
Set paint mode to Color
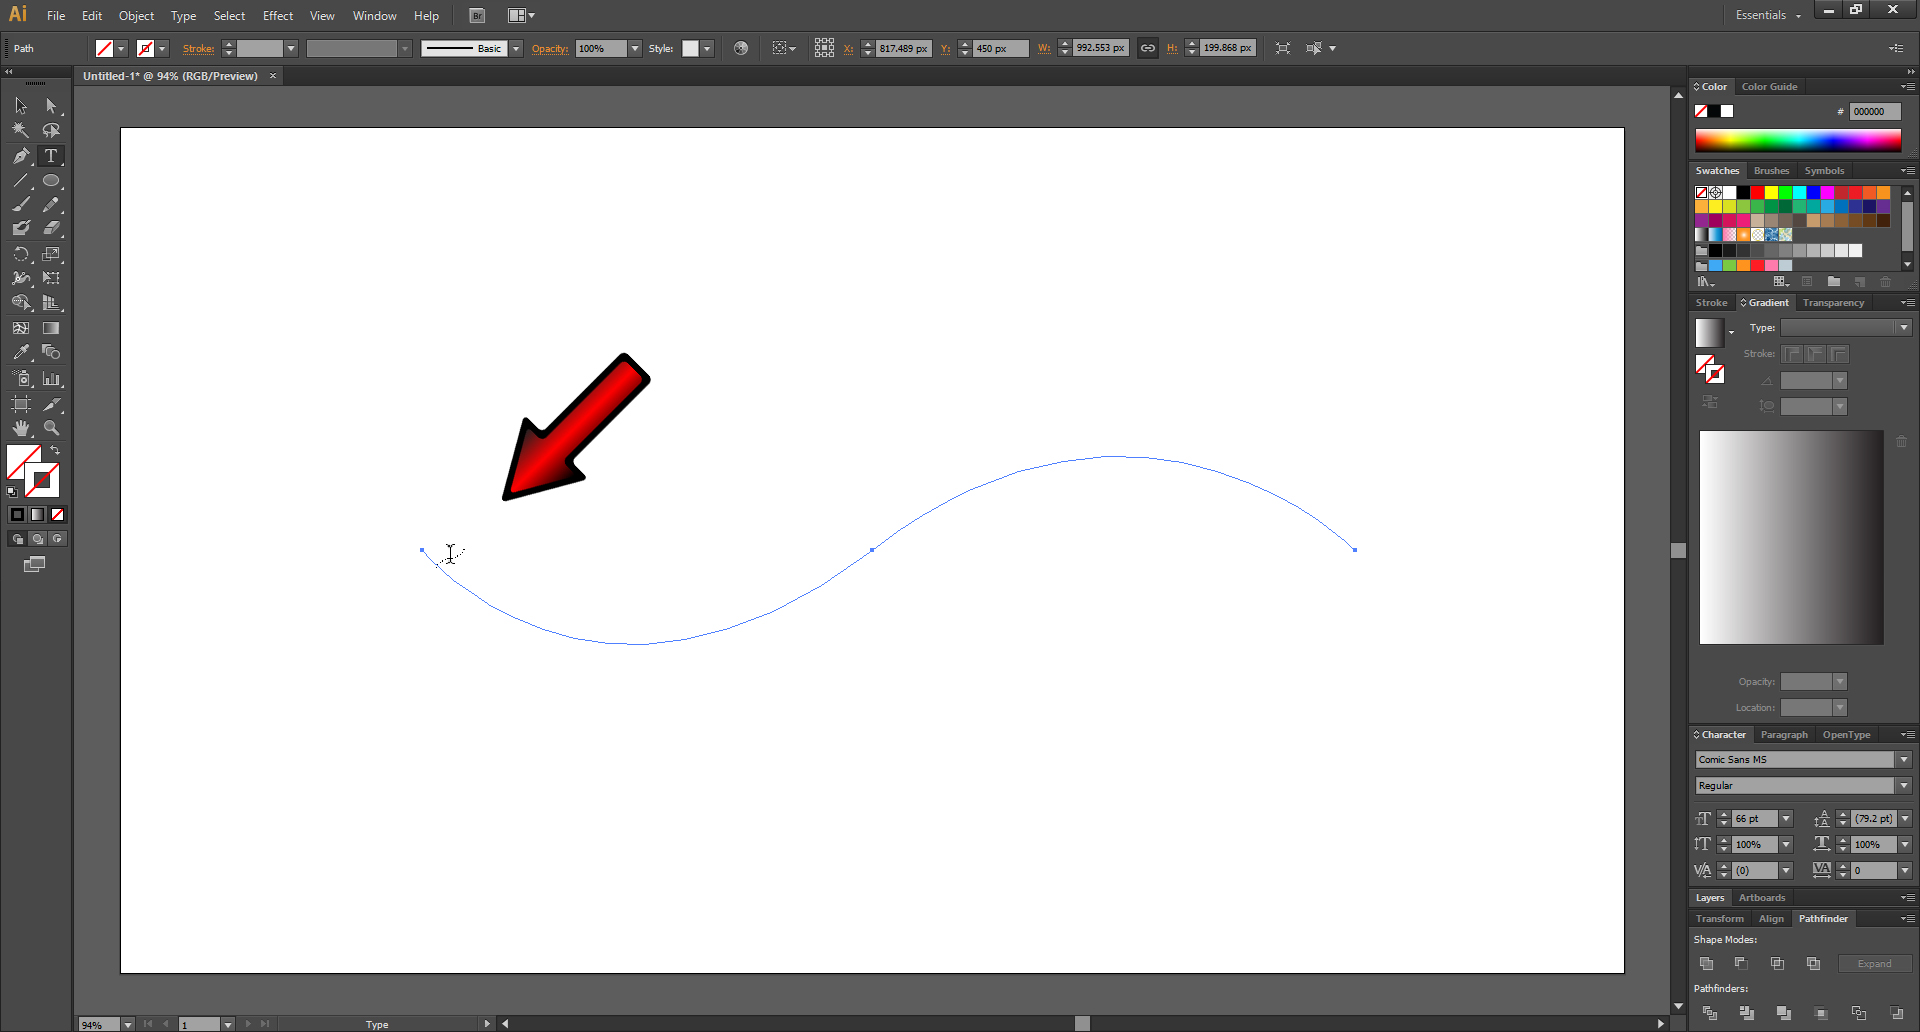[x=17, y=514]
